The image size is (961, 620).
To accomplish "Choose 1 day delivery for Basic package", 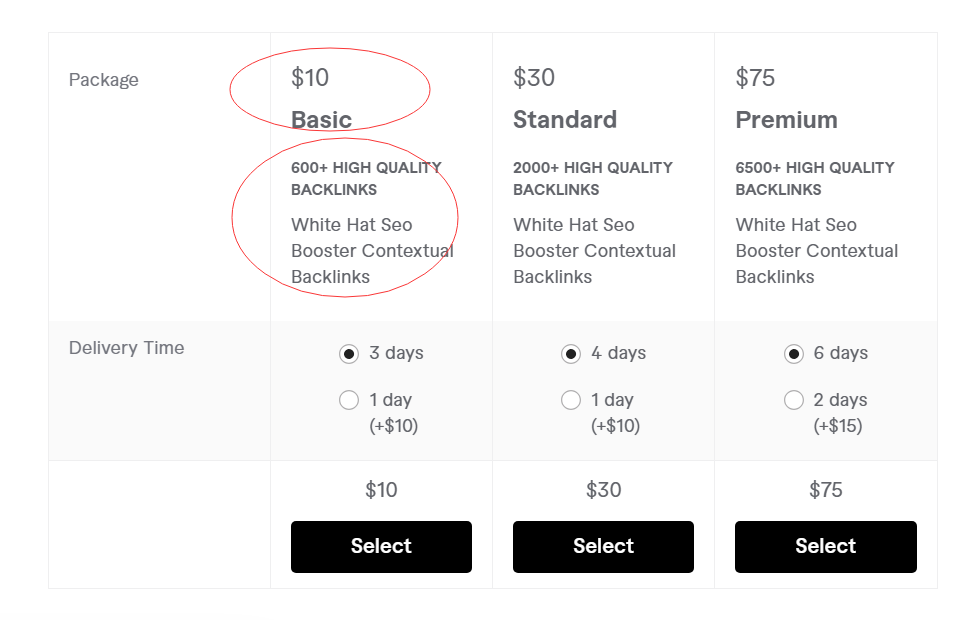I will [349, 400].
